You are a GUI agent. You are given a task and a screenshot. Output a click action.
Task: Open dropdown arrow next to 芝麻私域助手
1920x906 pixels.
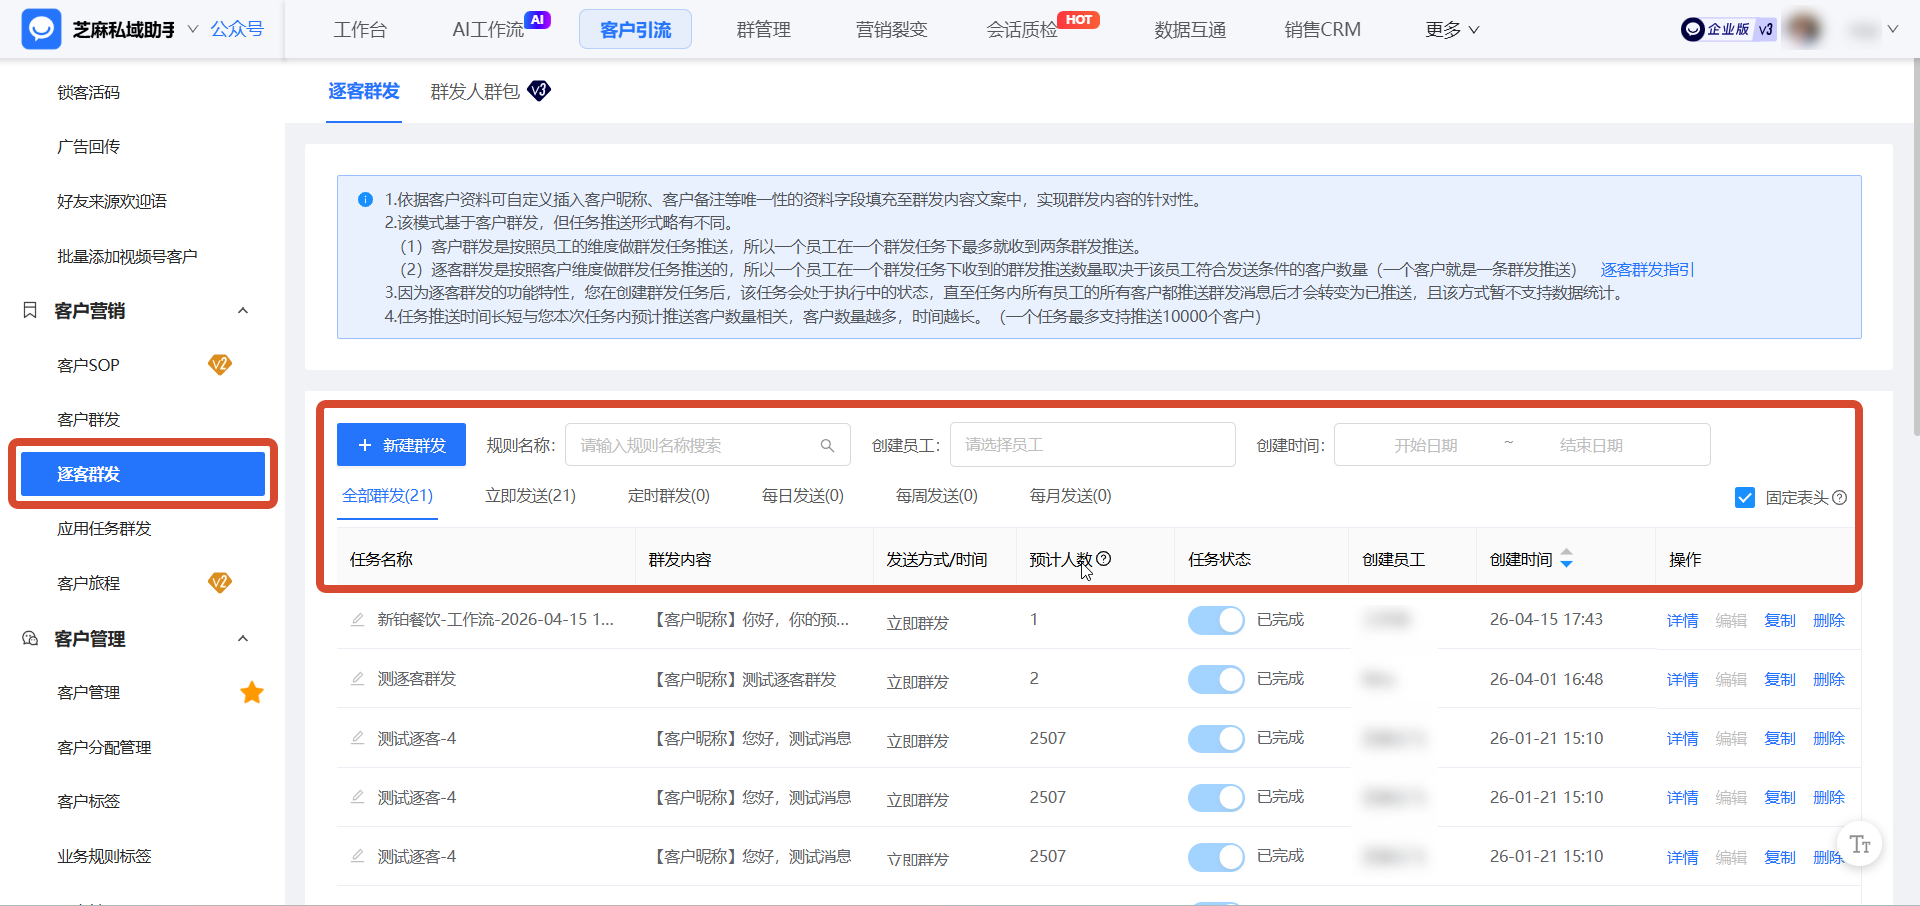coord(193,29)
